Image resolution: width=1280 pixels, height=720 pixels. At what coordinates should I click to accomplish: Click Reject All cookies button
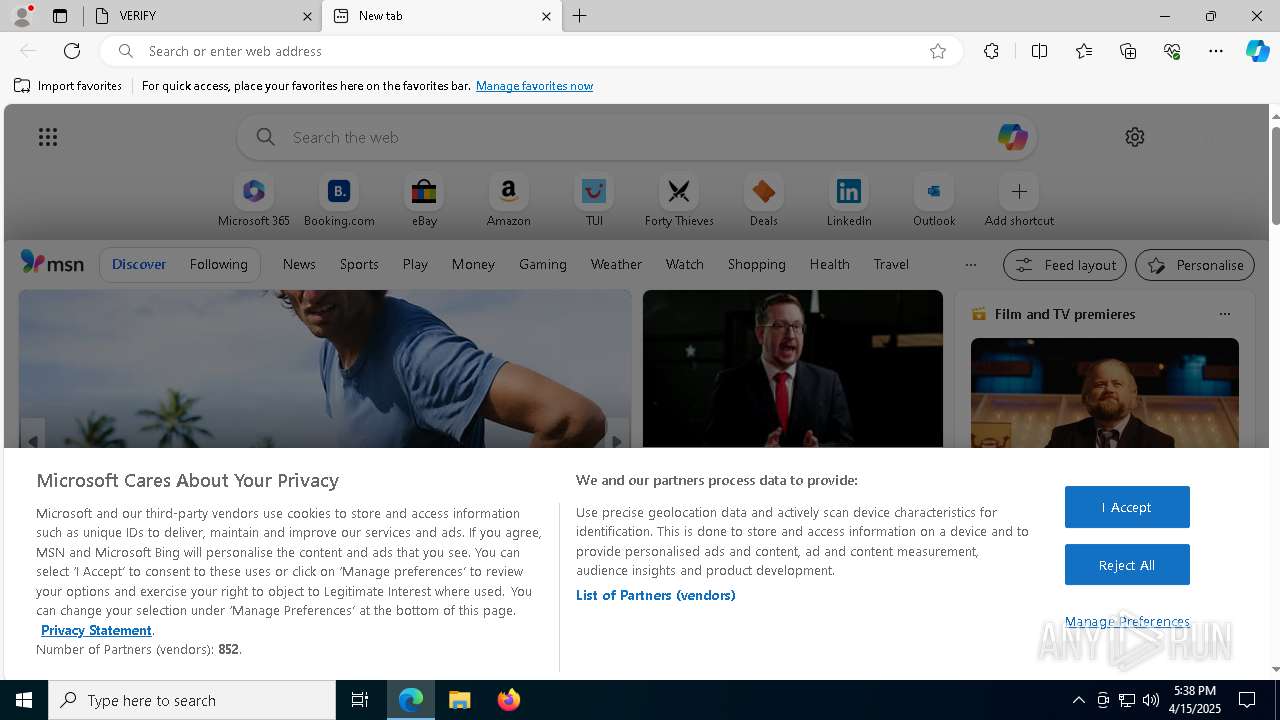[1127, 565]
